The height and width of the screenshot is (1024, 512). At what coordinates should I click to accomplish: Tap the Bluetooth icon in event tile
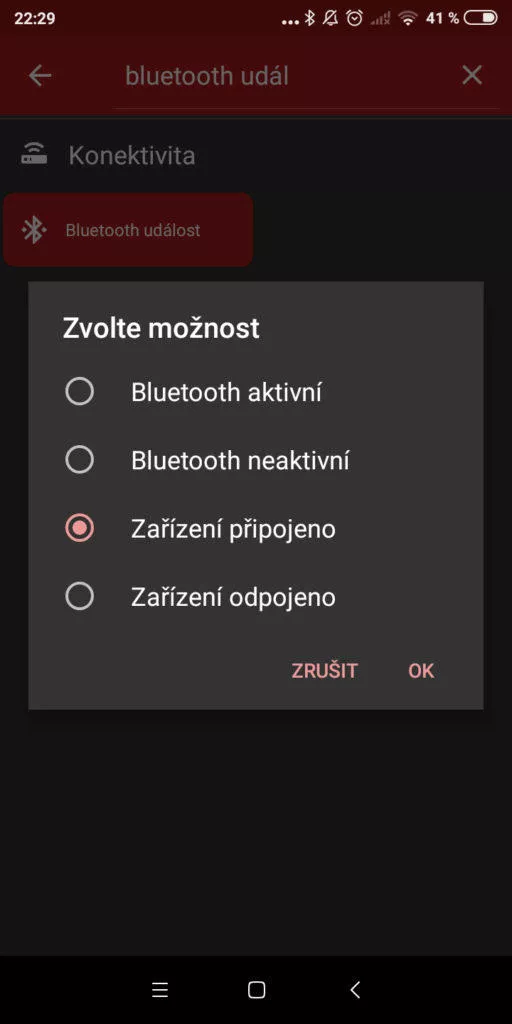[x=34, y=230]
